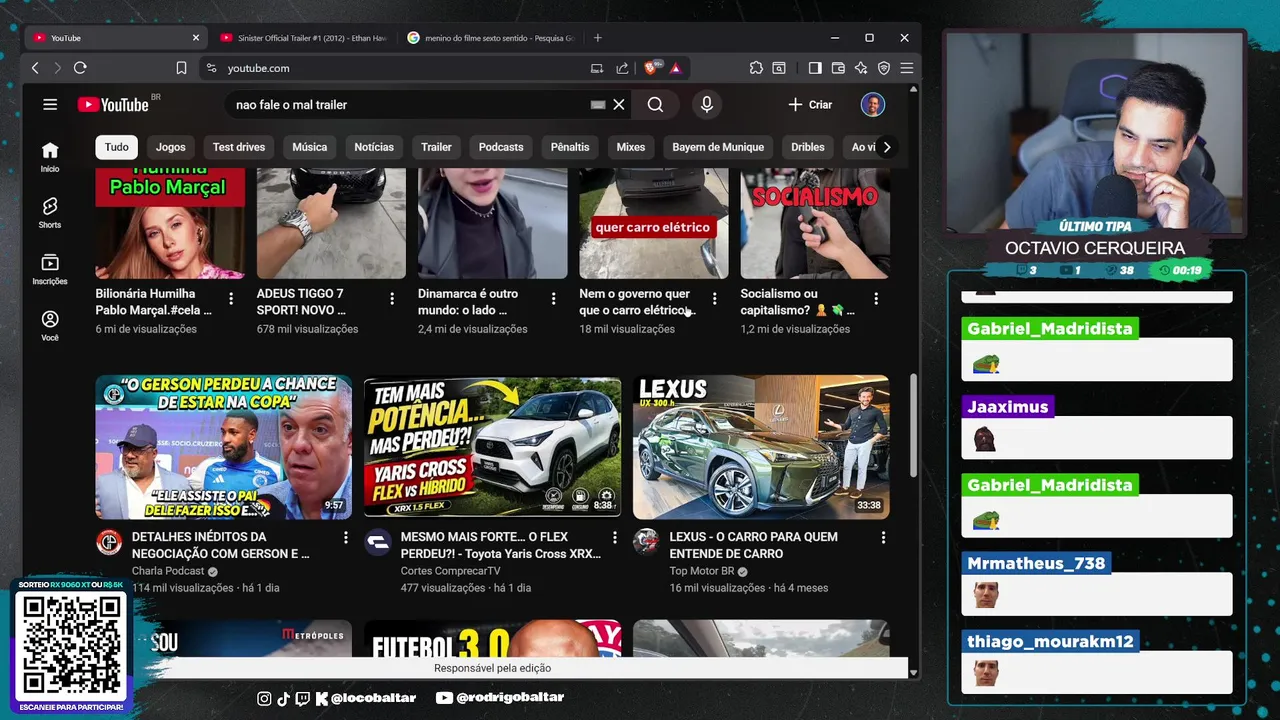Select the Dribles filter chip
Screen dimensions: 1280x720
808,147
